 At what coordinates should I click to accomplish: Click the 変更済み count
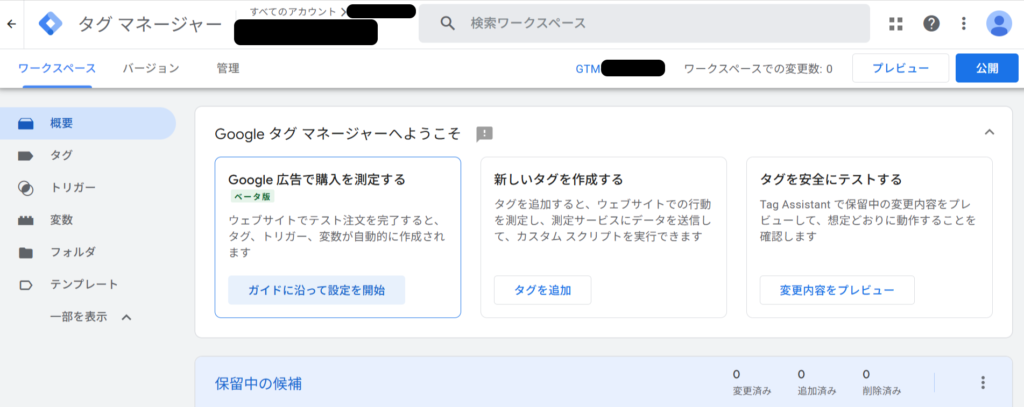[752, 382]
